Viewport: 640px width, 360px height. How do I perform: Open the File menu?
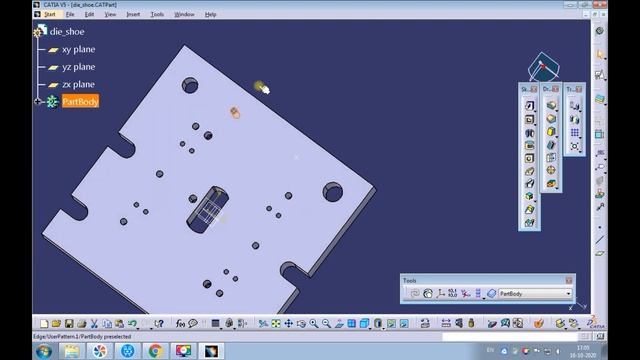(x=70, y=14)
